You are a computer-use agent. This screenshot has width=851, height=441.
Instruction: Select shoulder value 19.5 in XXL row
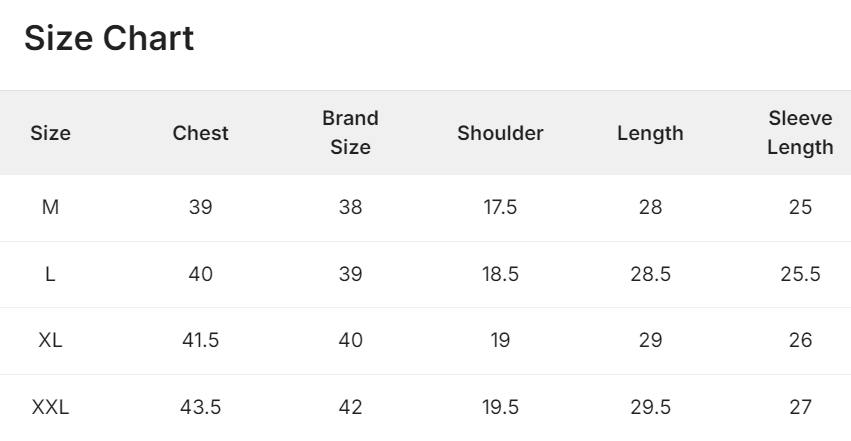coord(500,407)
